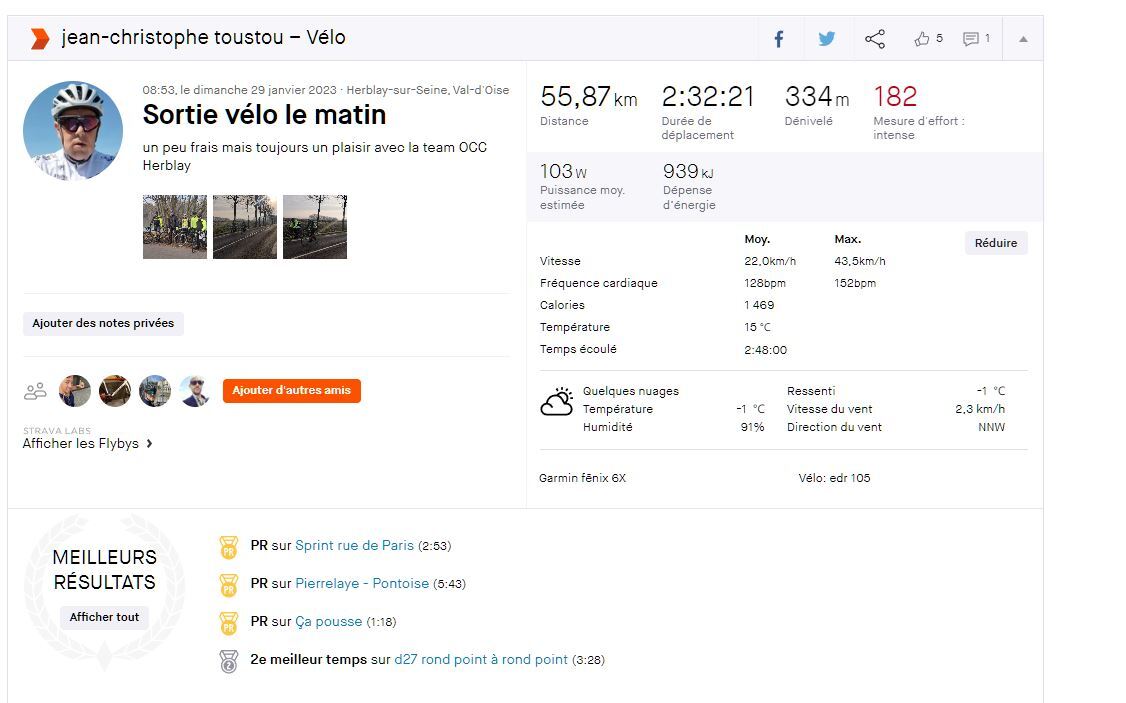The width and height of the screenshot is (1126, 703).
Task: Open the first activity photo thumbnail
Action: coord(175,227)
